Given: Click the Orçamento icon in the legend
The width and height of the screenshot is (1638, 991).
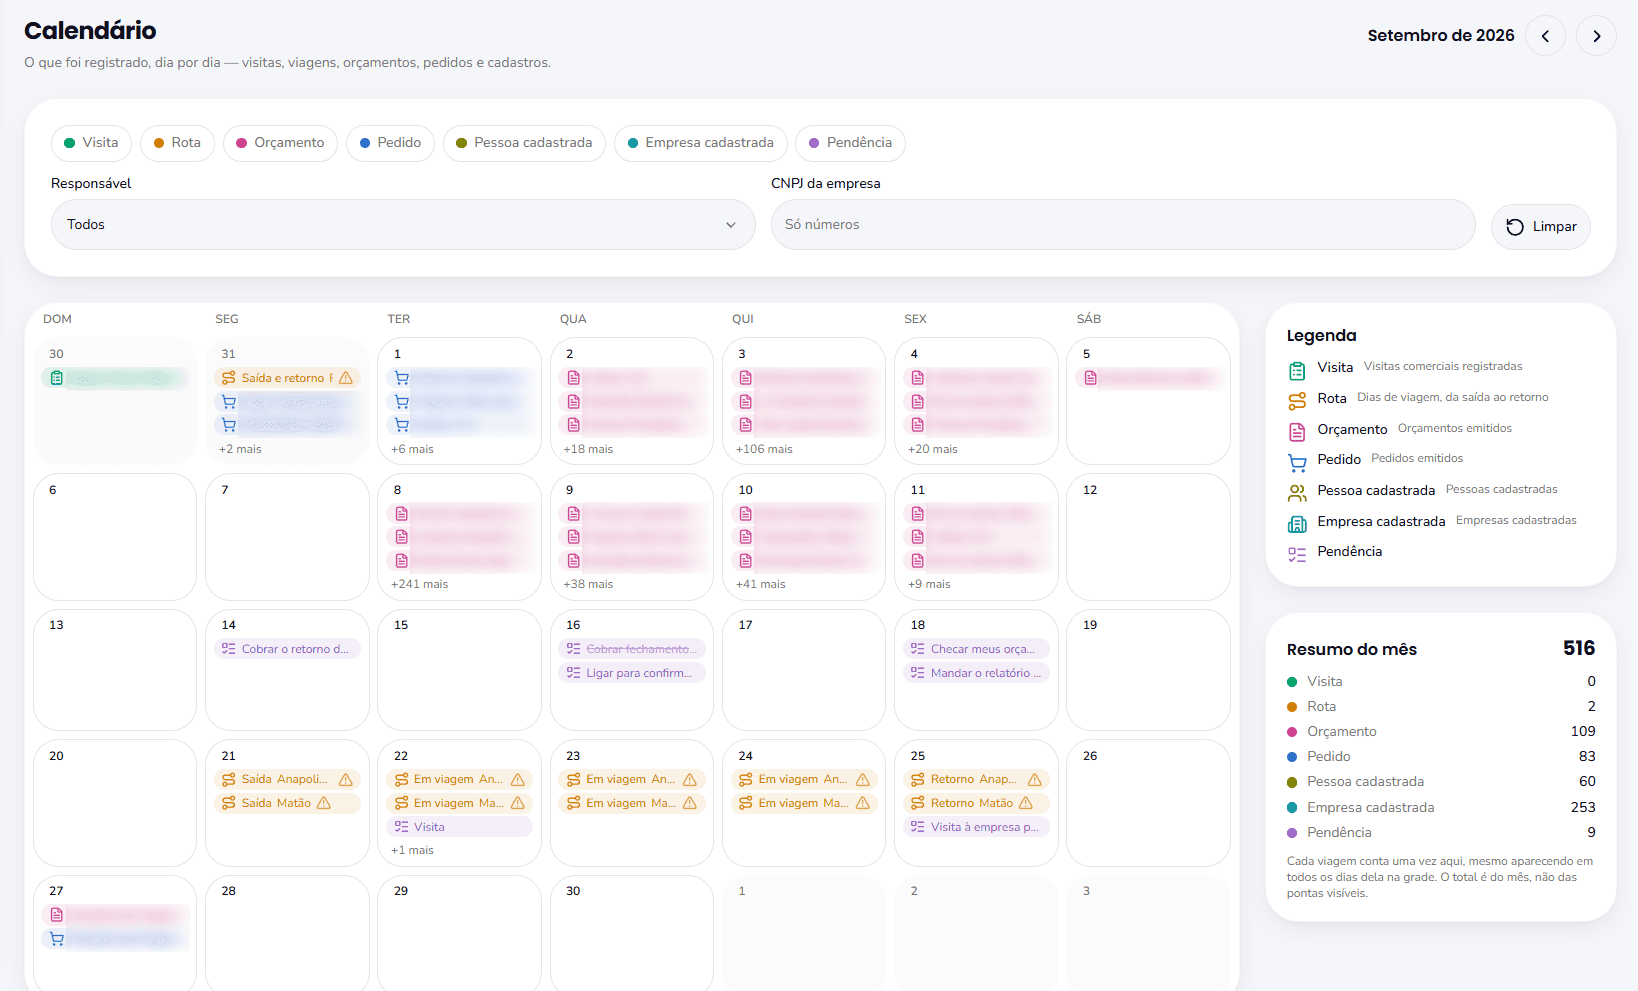Looking at the screenshot, I should [1297, 432].
